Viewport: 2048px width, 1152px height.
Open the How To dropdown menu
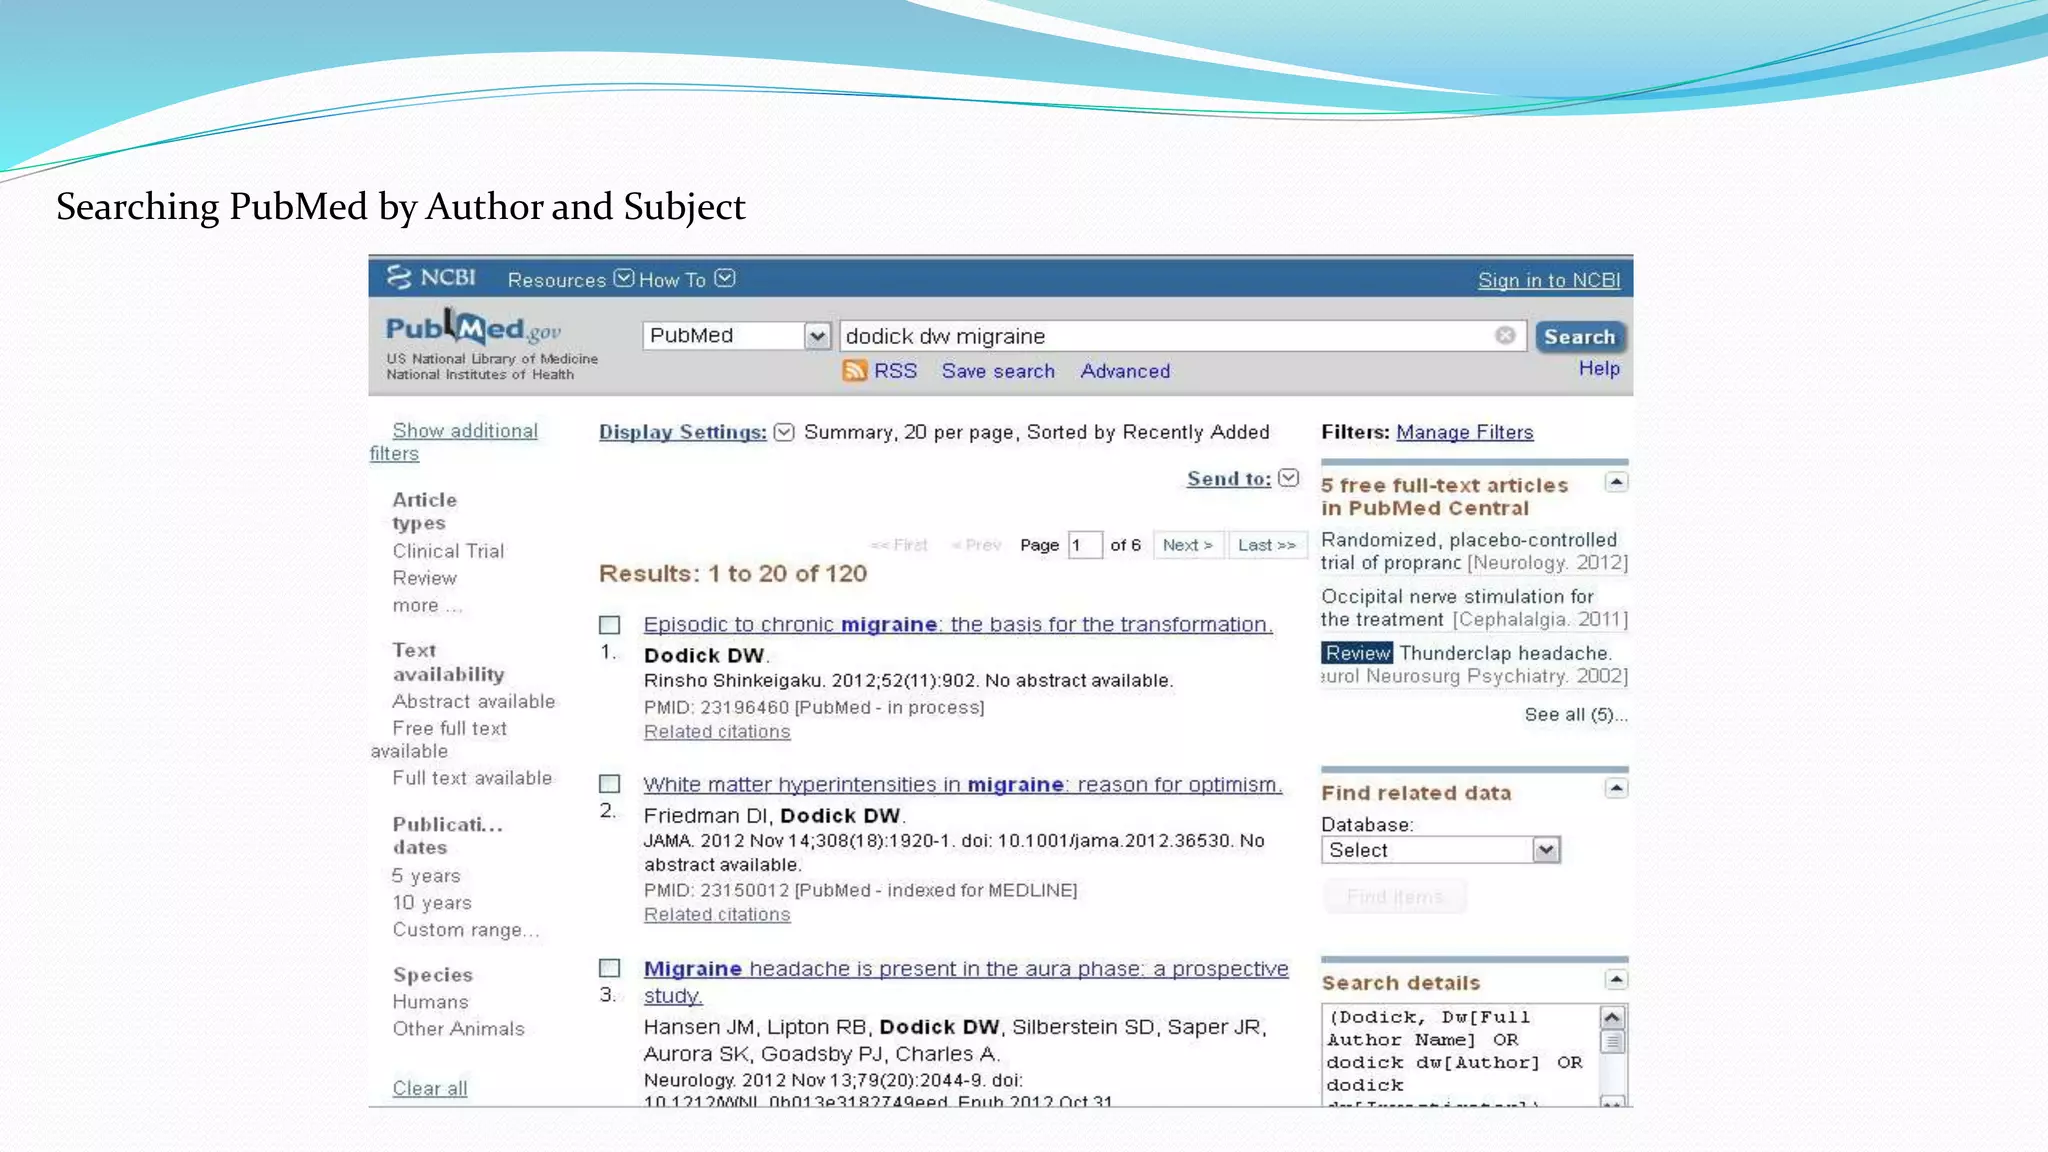(687, 279)
